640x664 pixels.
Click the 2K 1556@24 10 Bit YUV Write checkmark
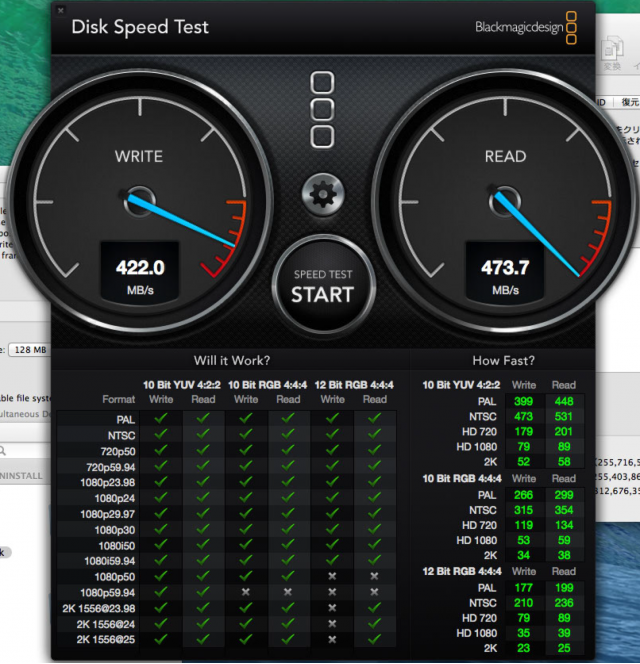pos(161,624)
